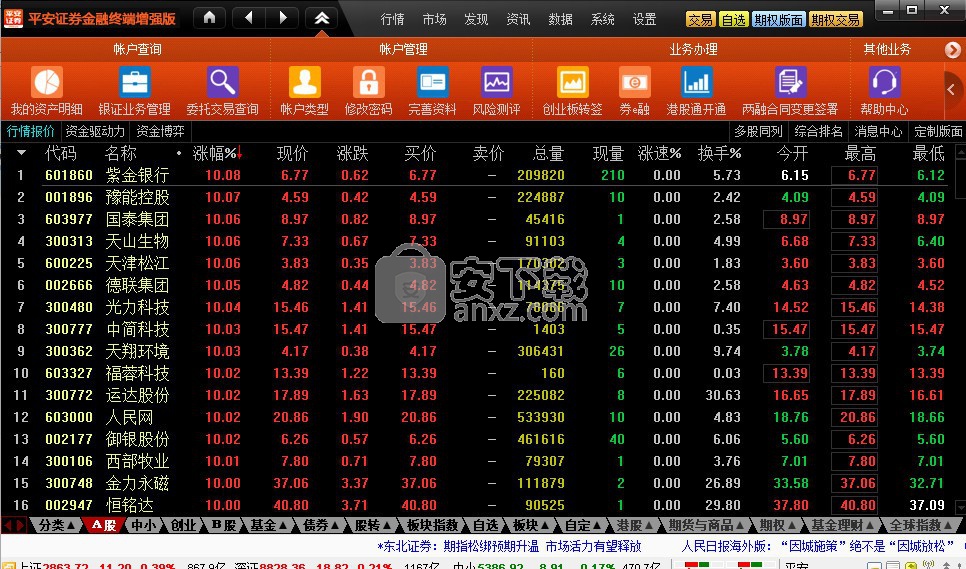Image resolution: width=966 pixels, height=569 pixels.
Task: Switch to 中小 bottom tab
Action: pyautogui.click(x=144, y=525)
